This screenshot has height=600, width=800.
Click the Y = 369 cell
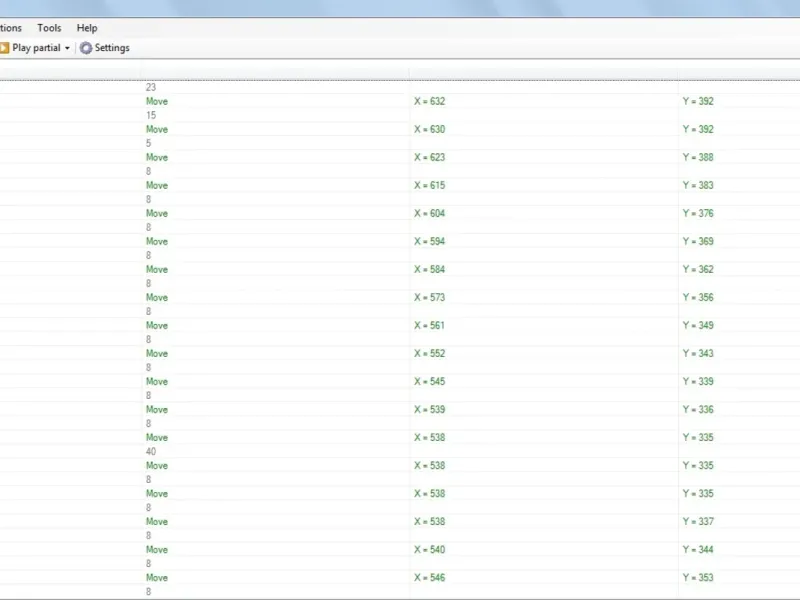[698, 241]
